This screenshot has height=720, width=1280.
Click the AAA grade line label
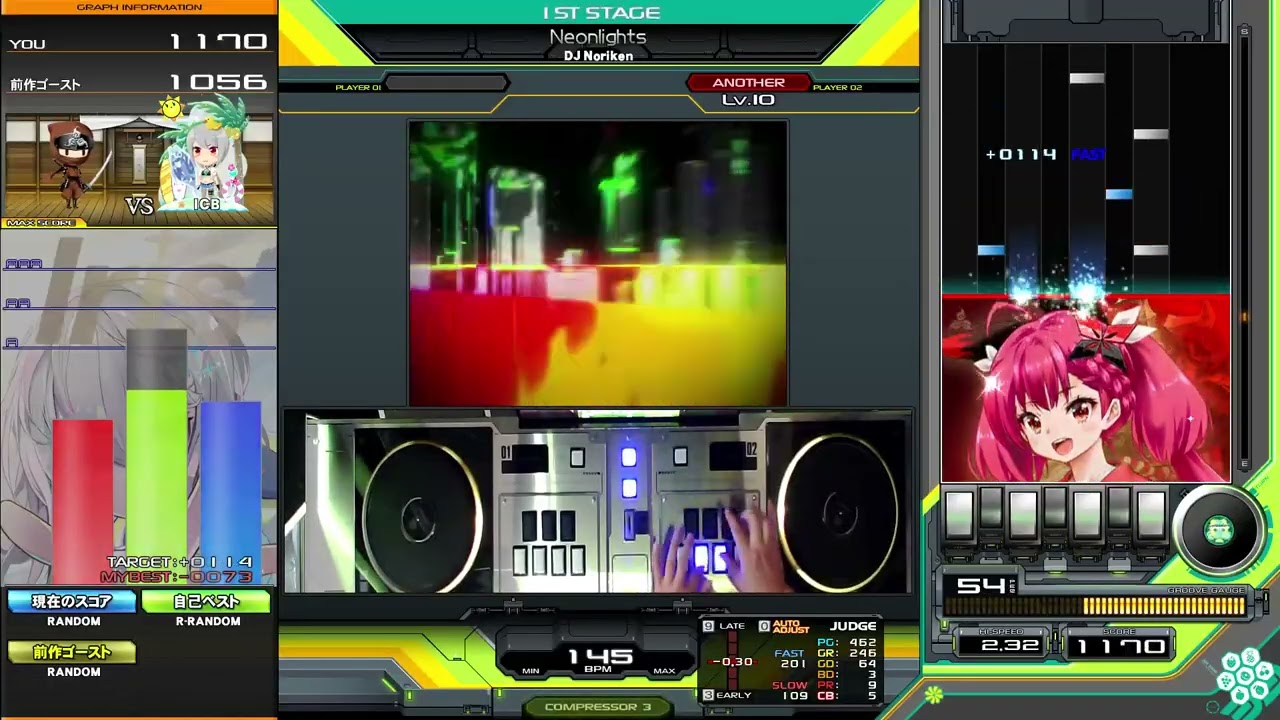(x=24, y=264)
